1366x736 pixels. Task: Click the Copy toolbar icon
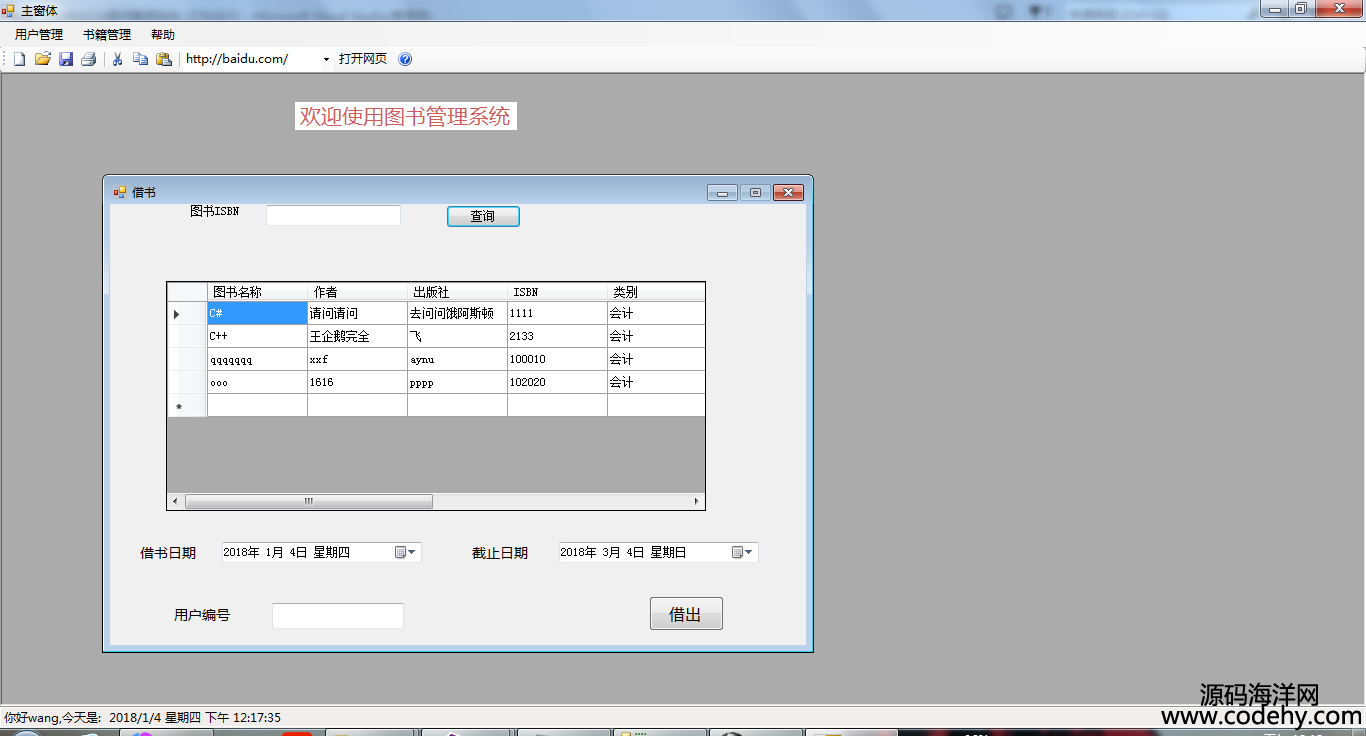click(140, 59)
